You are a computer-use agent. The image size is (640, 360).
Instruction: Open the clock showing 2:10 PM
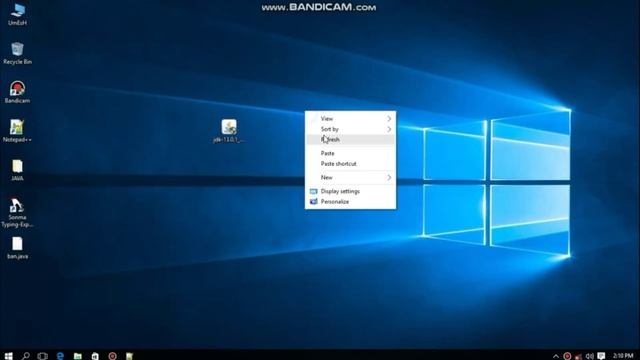[623, 356]
